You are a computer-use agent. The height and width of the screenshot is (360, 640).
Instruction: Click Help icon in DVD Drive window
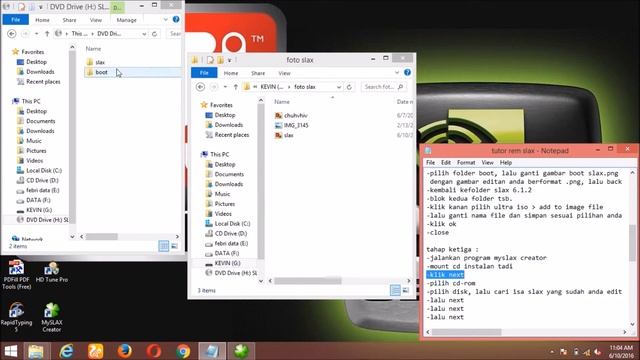coord(176,19)
